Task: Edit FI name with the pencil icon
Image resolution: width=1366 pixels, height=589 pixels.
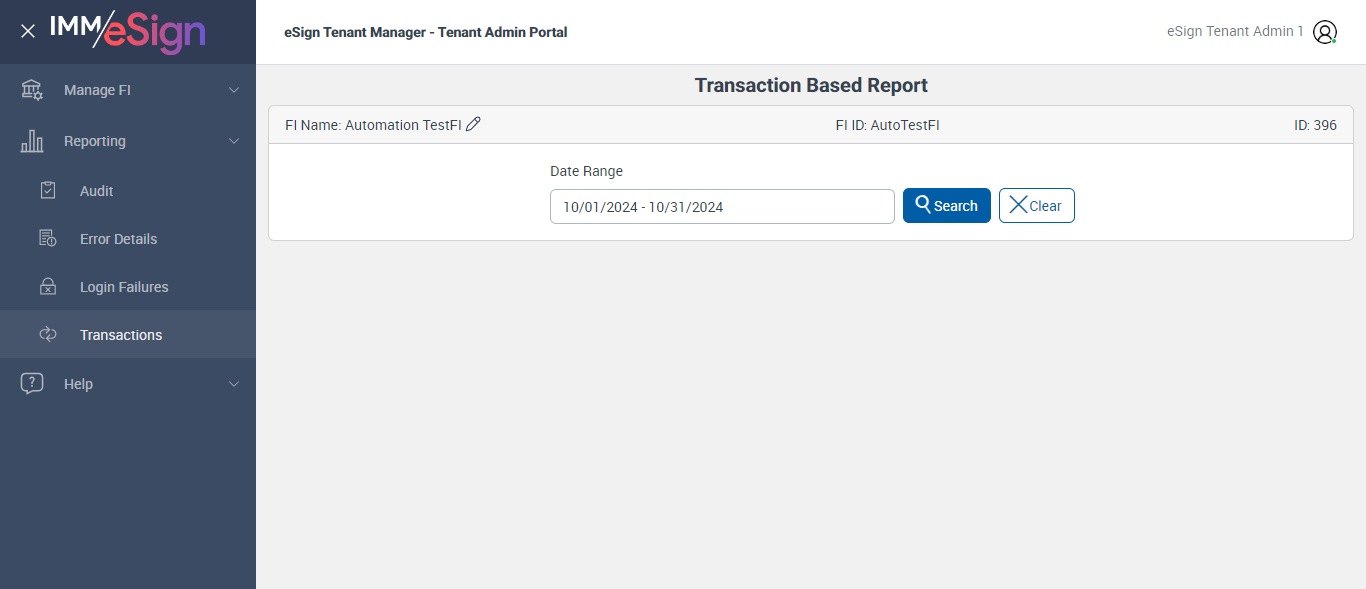Action: tap(474, 124)
